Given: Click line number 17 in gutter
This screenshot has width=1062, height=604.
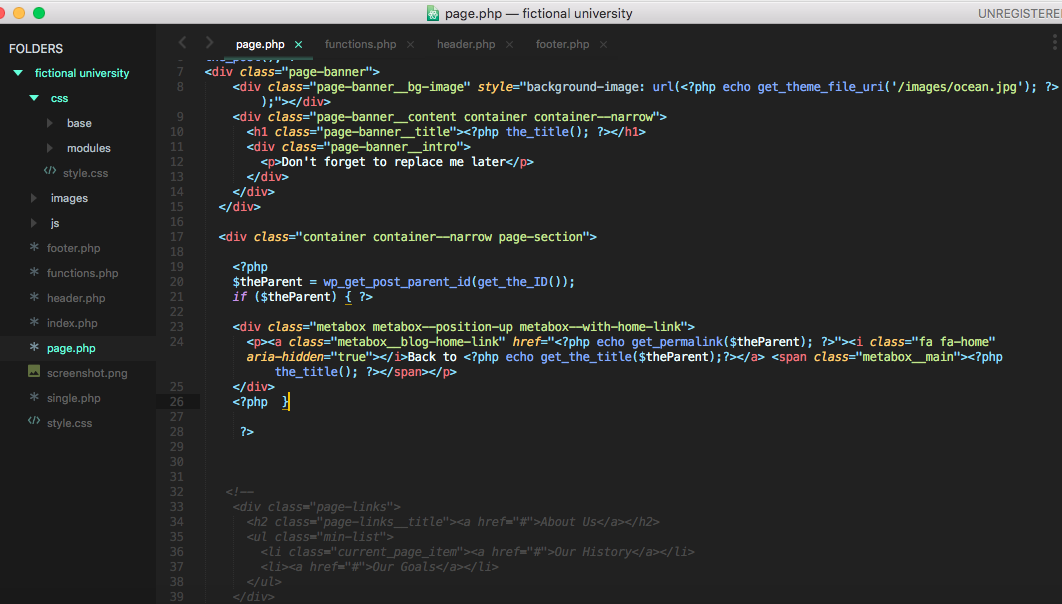Looking at the screenshot, I should point(176,237).
